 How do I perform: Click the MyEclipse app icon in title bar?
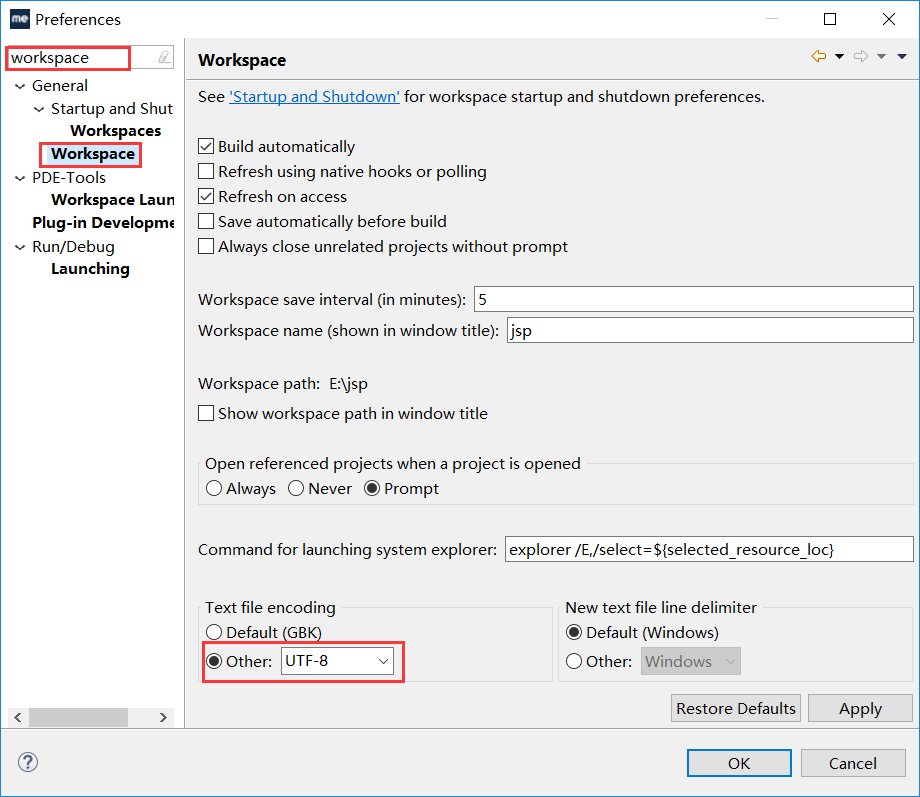click(x=19, y=19)
